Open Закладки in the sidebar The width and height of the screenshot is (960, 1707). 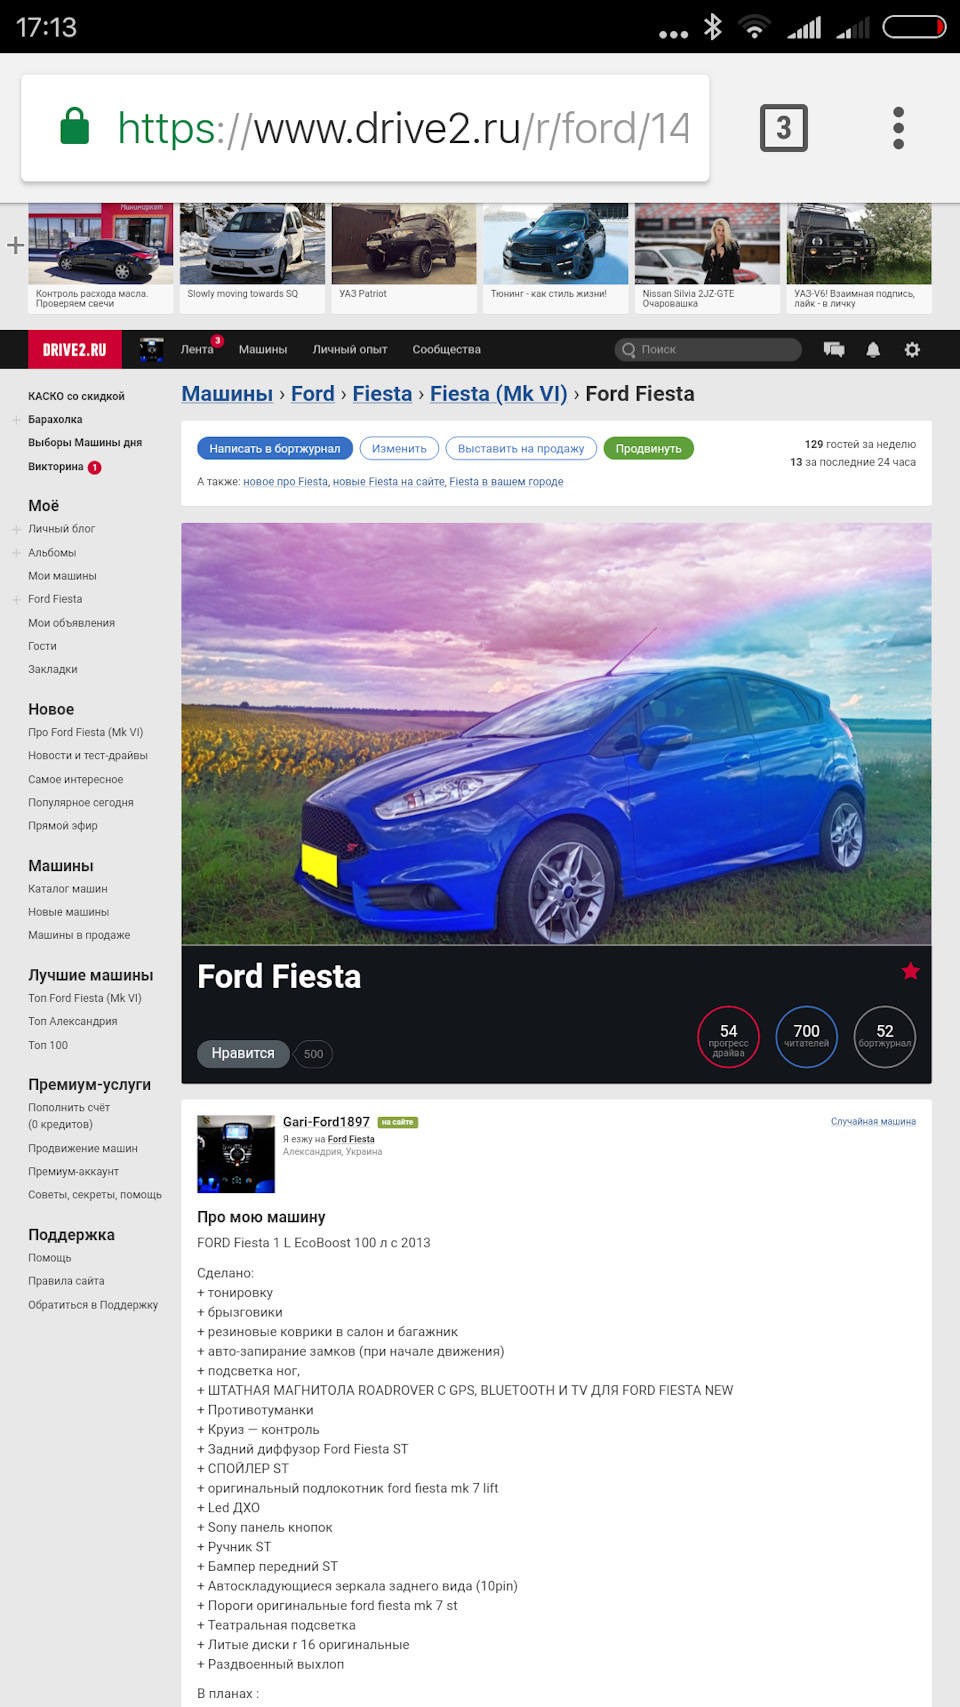[53, 670]
